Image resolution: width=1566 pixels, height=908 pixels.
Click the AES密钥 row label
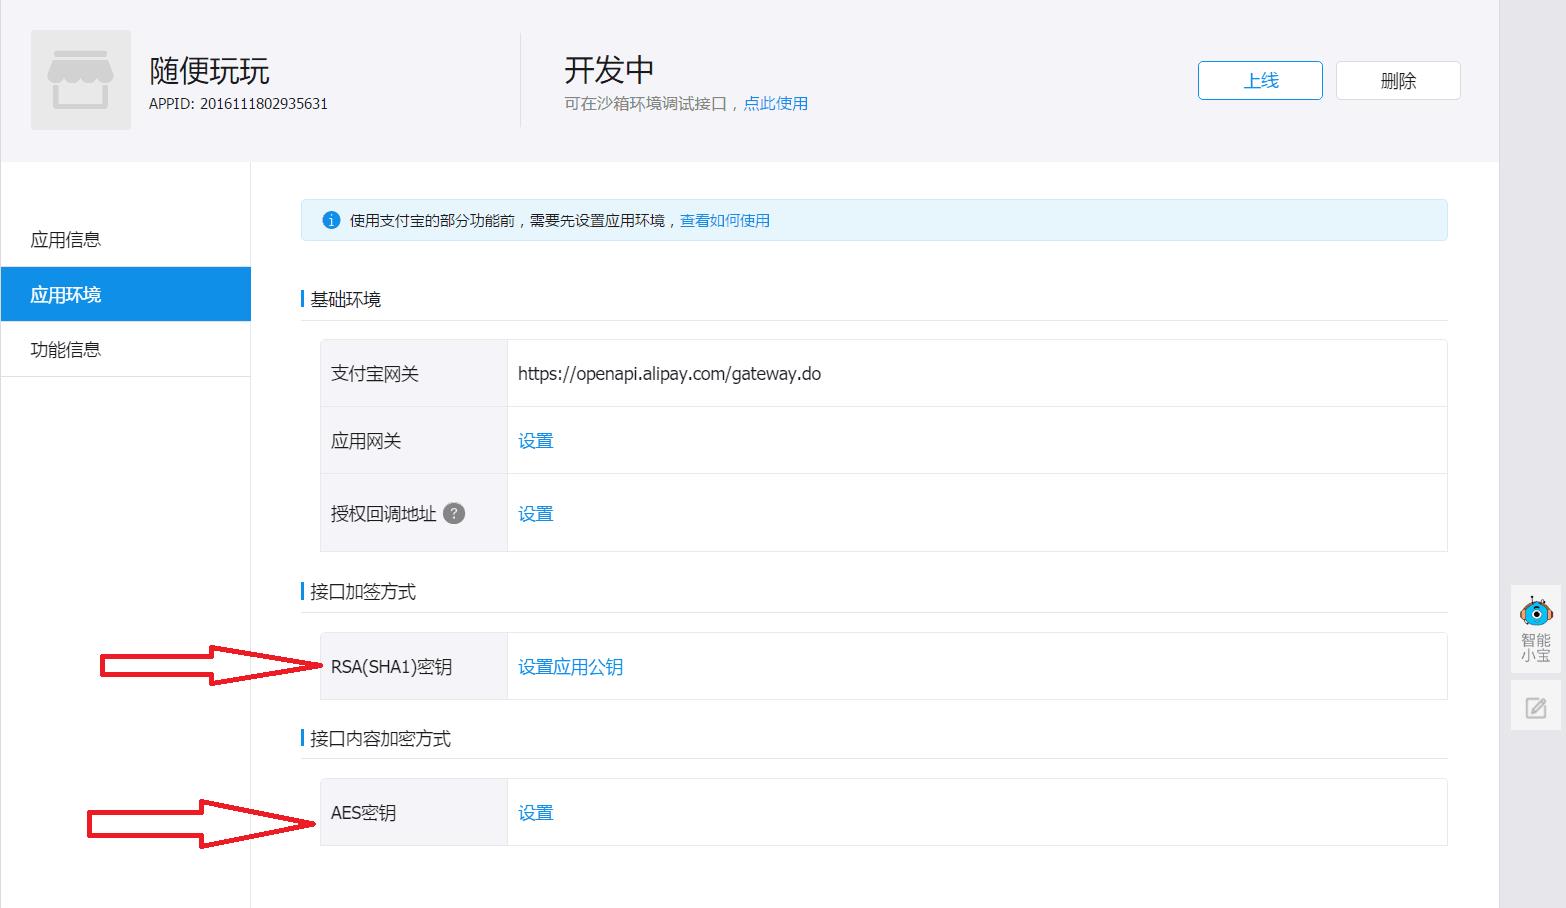pyautogui.click(x=363, y=812)
